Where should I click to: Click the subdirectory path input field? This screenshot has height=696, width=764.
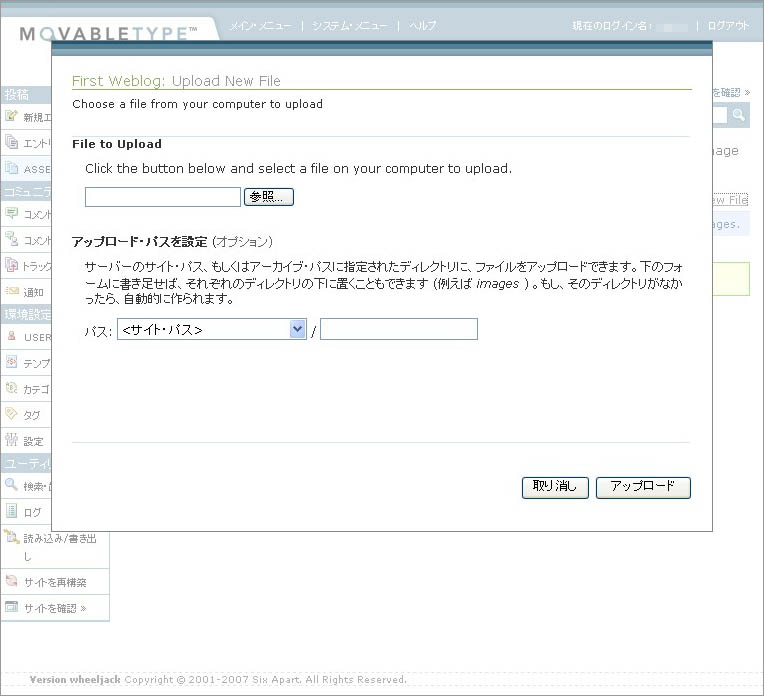(x=398, y=330)
